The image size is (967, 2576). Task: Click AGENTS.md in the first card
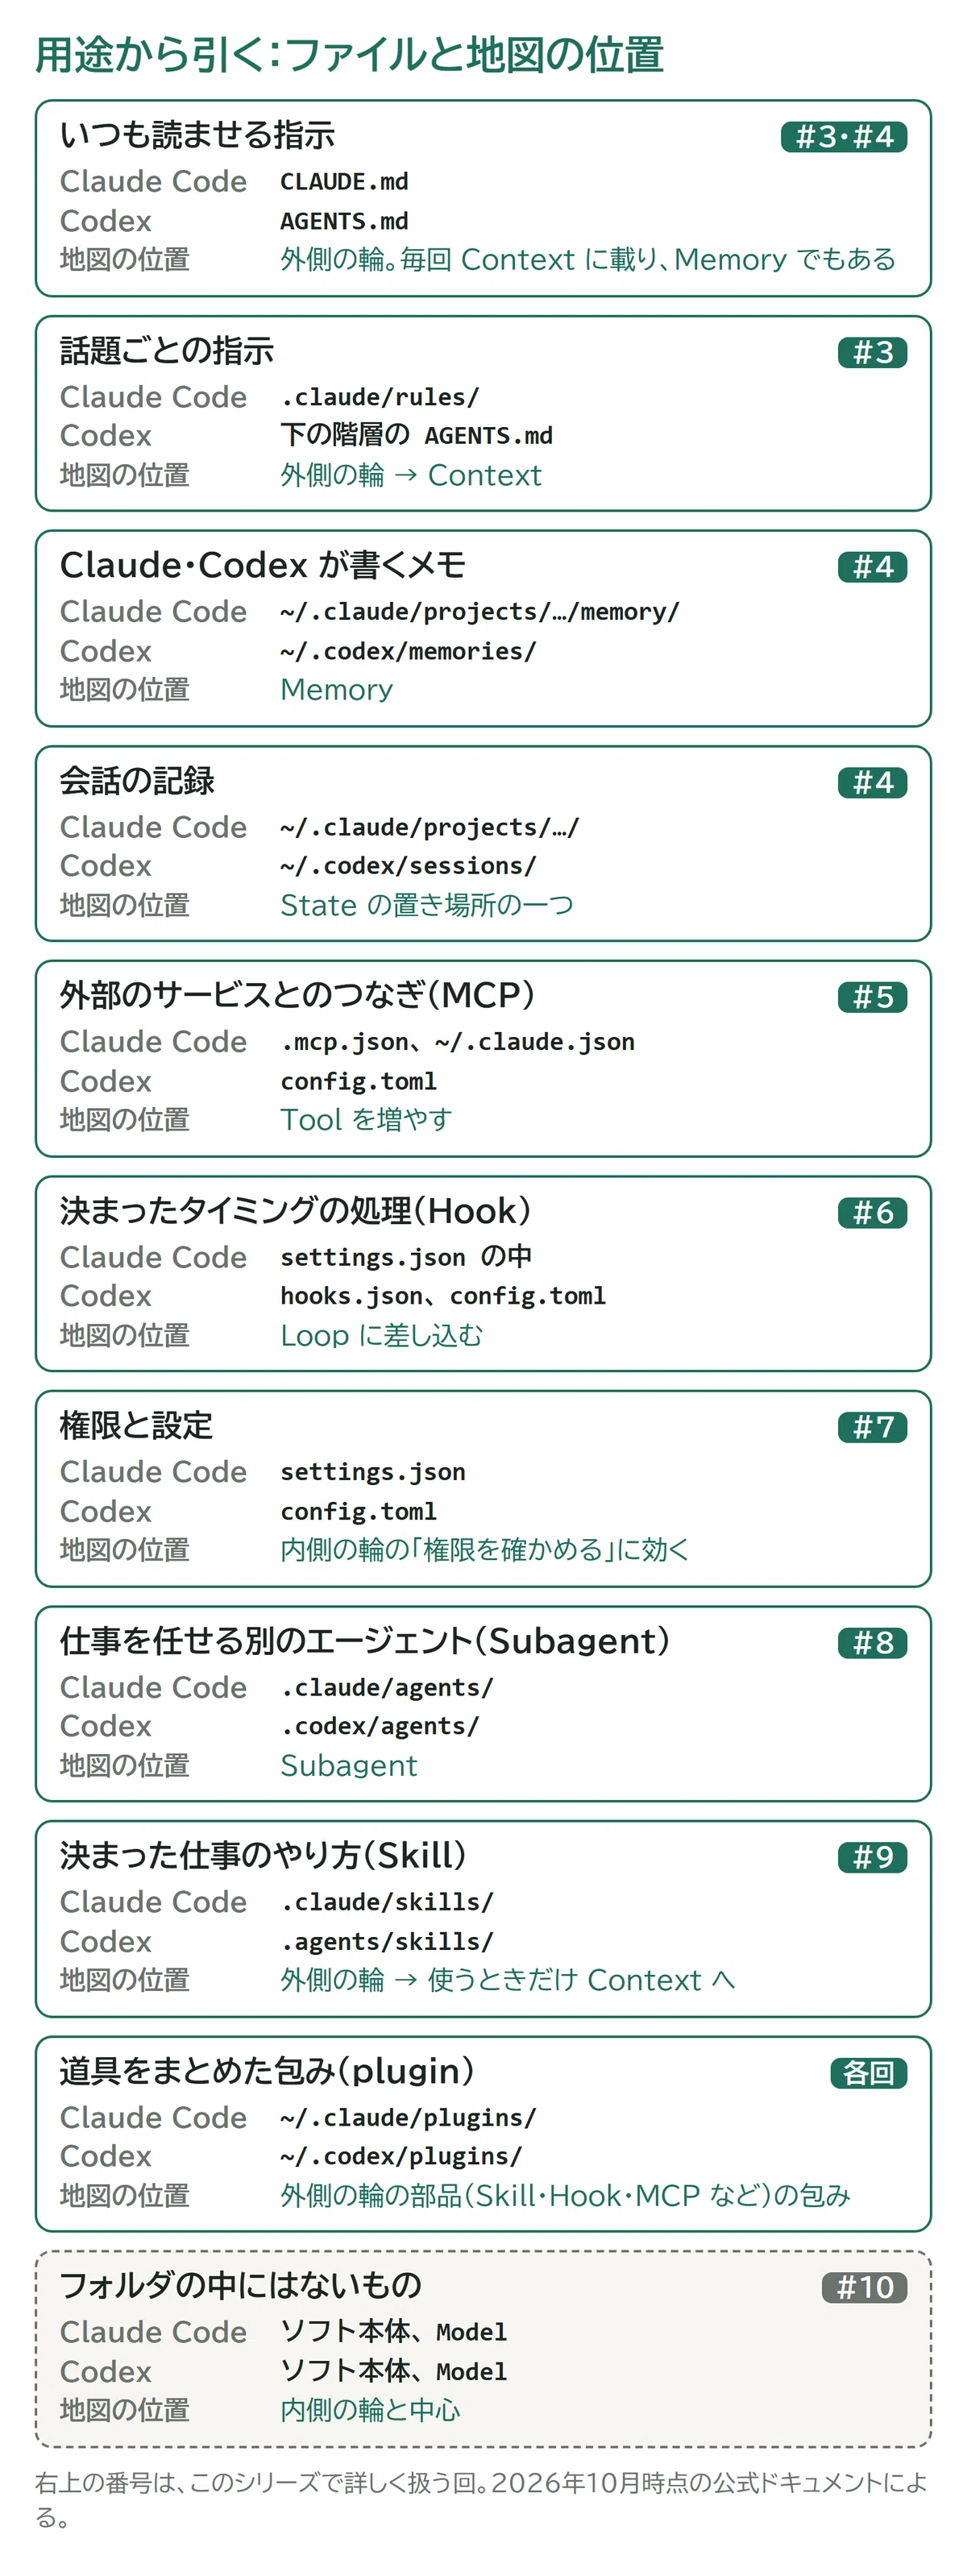pos(344,221)
